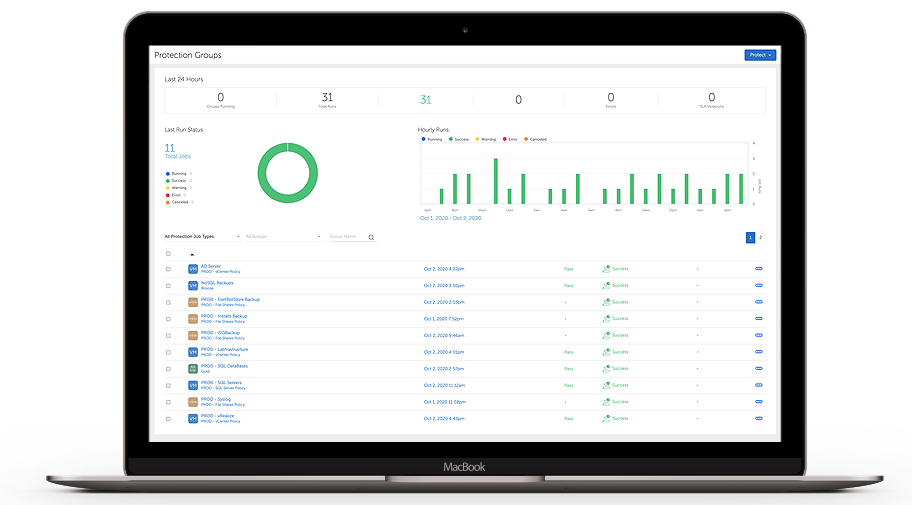Click the 11 Total Jobs link
The width and height of the screenshot is (912, 505).
click(177, 151)
